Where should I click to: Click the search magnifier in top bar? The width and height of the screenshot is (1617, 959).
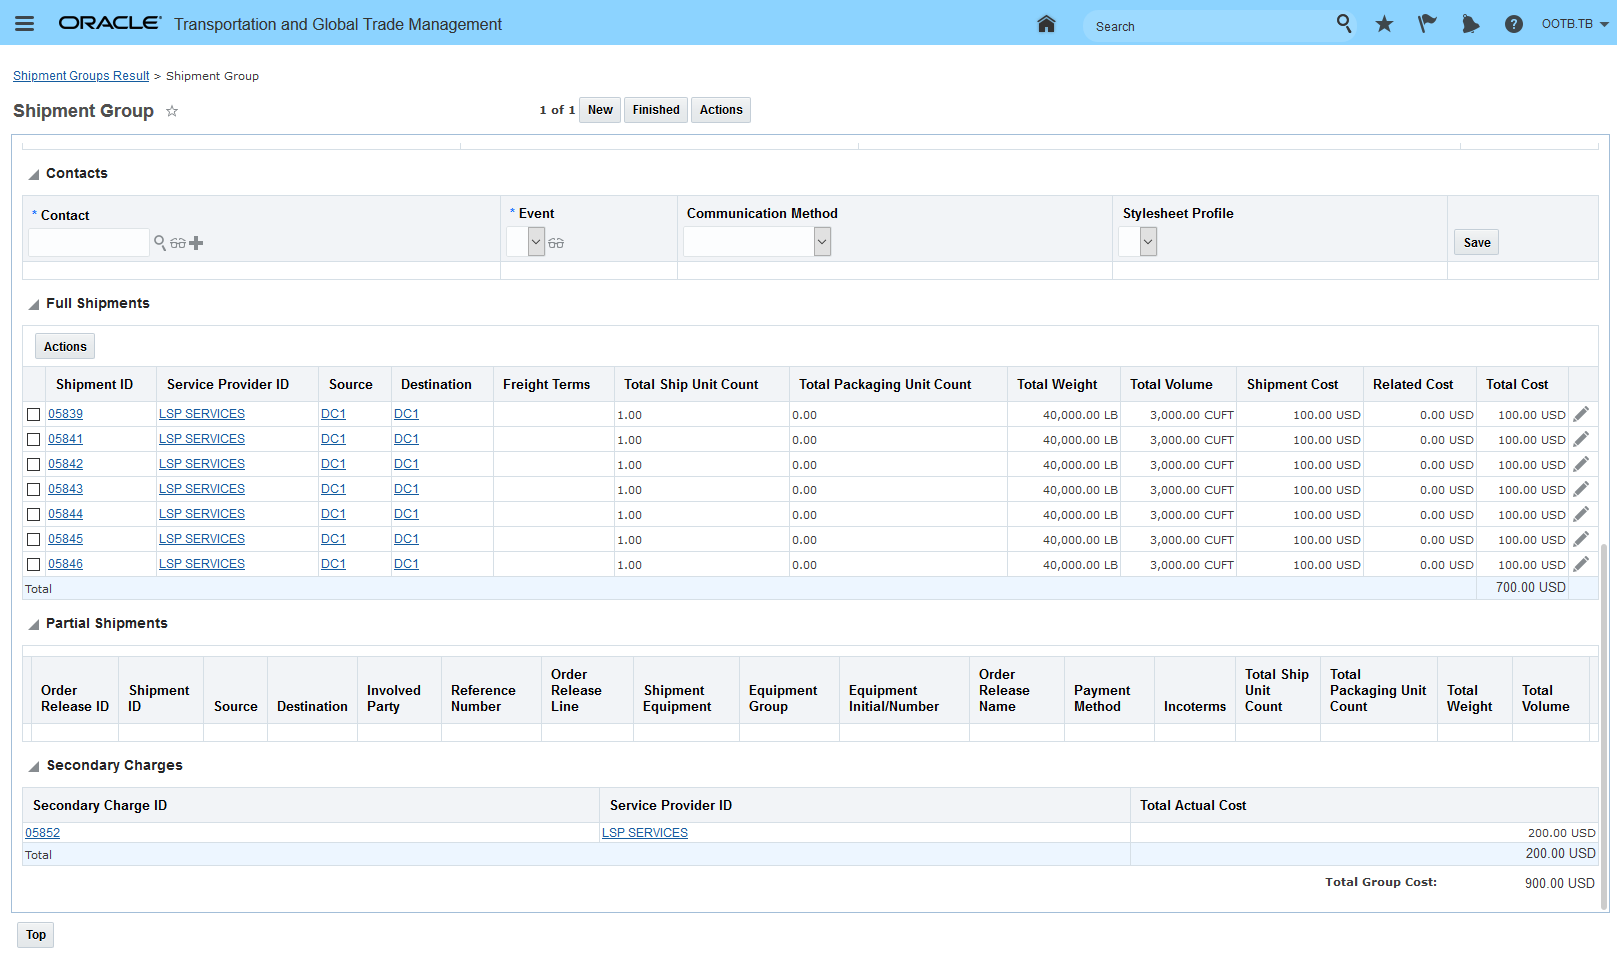pyautogui.click(x=1343, y=23)
